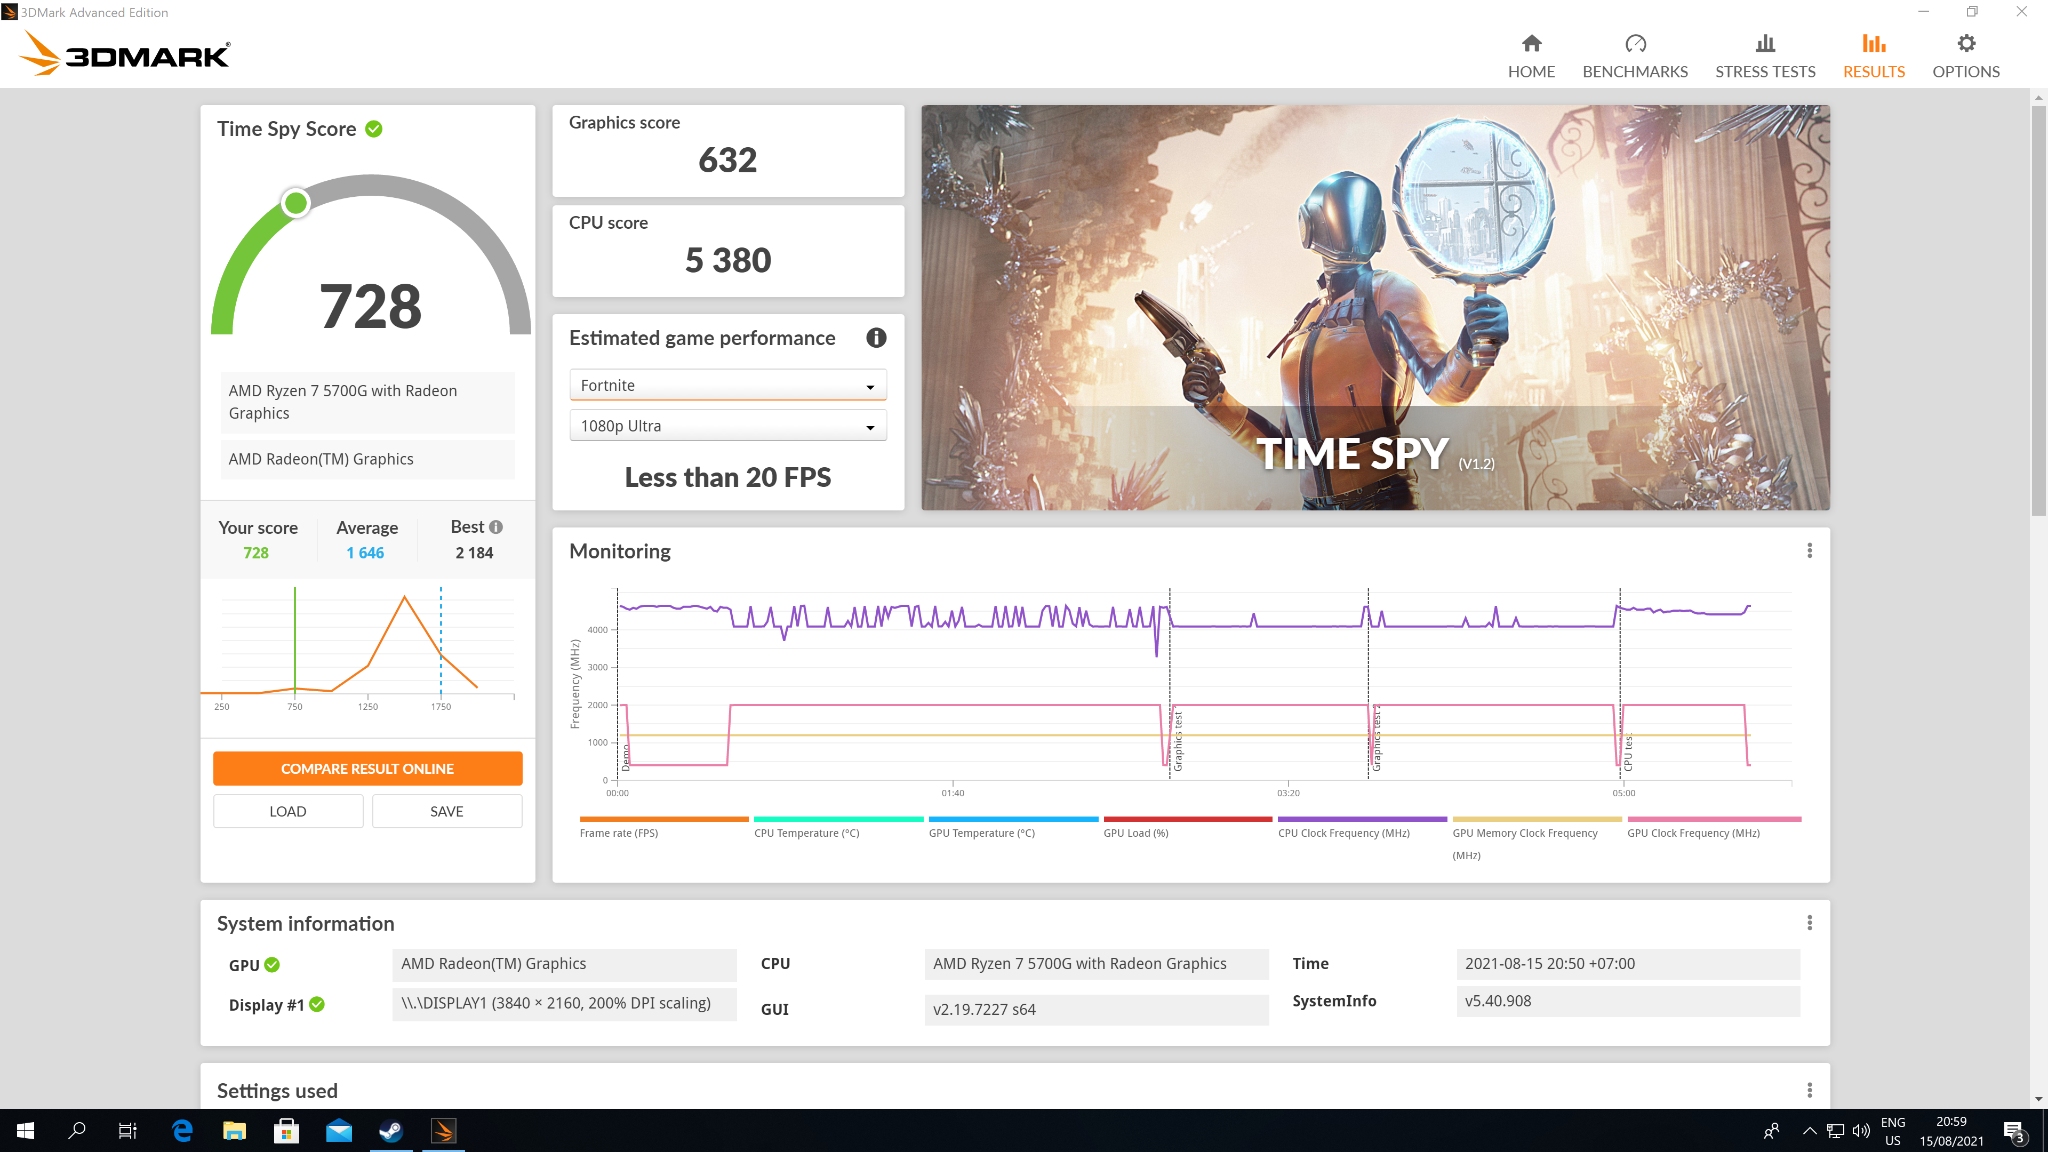The width and height of the screenshot is (2048, 1152).
Task: Save the benchmark result
Action: click(447, 811)
